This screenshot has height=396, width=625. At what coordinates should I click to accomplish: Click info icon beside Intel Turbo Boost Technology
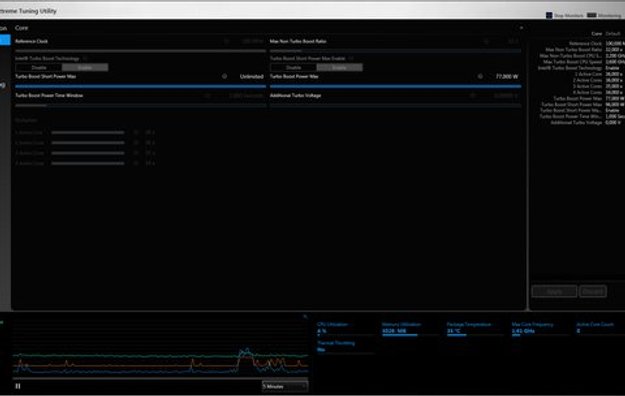pos(85,58)
